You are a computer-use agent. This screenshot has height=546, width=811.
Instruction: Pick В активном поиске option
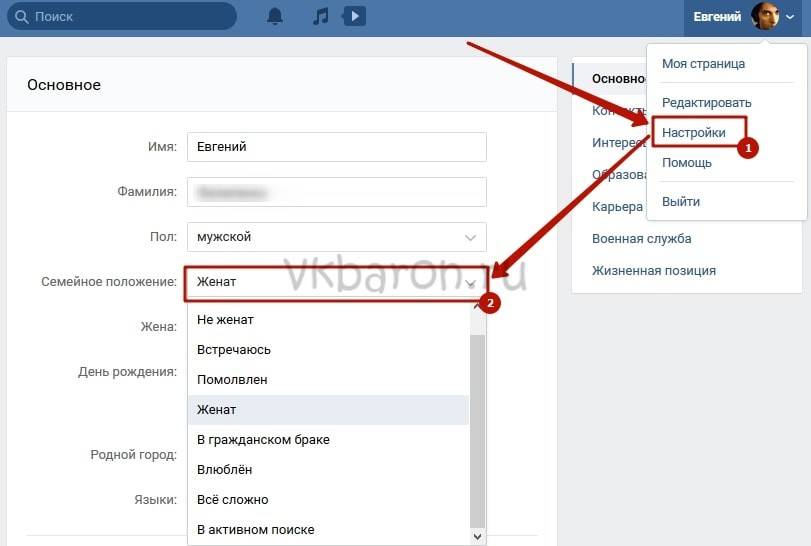tap(256, 530)
